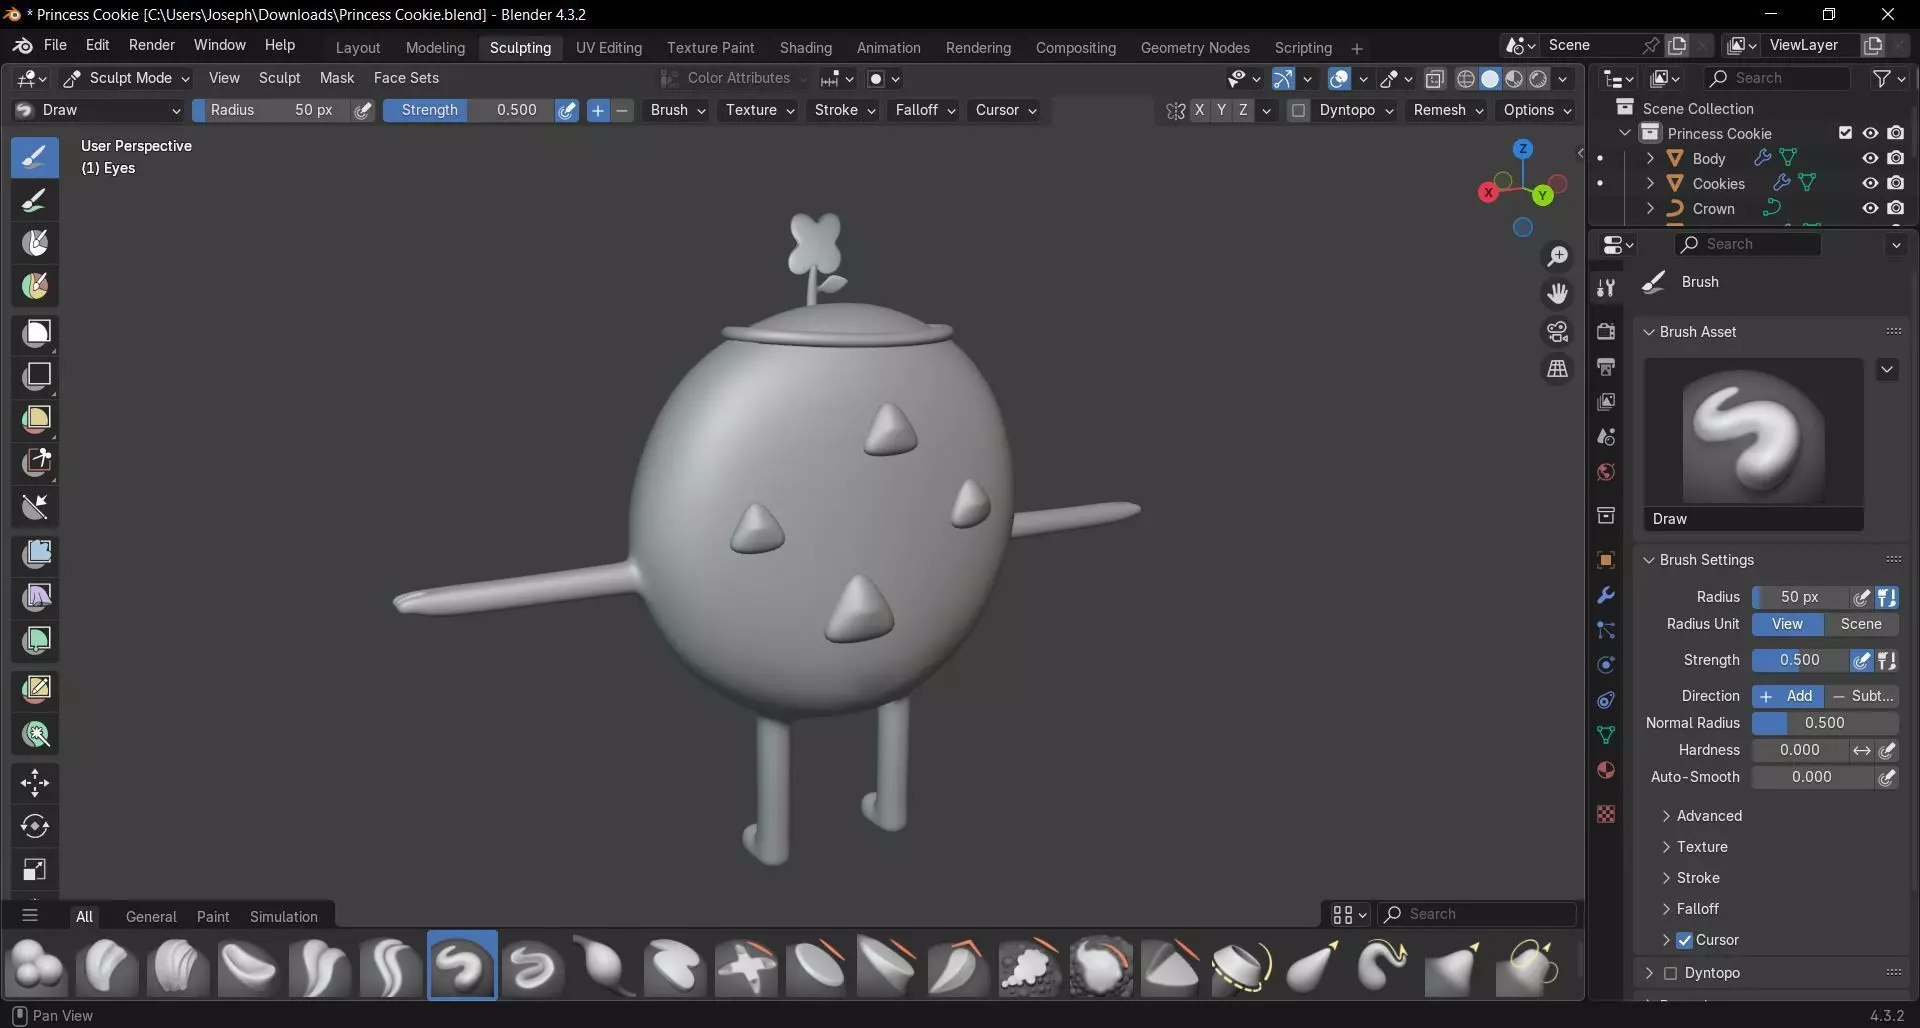The height and width of the screenshot is (1028, 1920).
Task: Adjust the Normal Radius slider
Action: coord(1825,723)
